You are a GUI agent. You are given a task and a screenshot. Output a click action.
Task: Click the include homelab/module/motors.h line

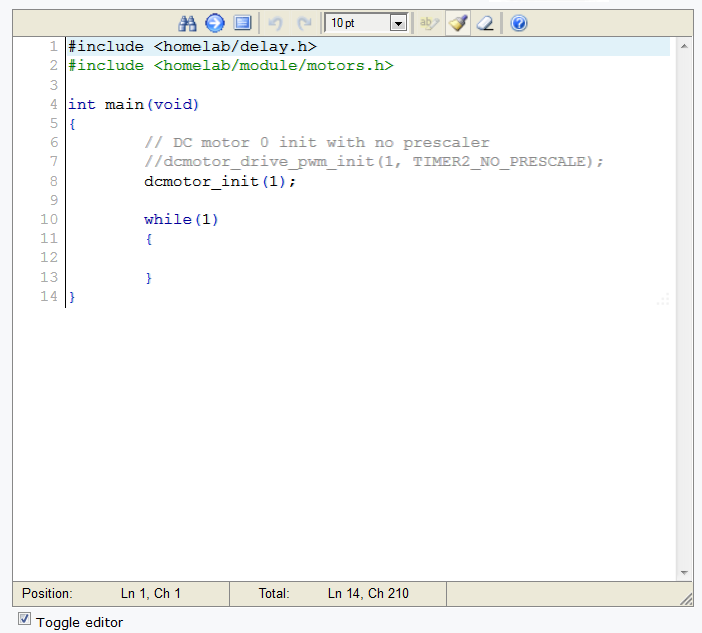[230, 65]
